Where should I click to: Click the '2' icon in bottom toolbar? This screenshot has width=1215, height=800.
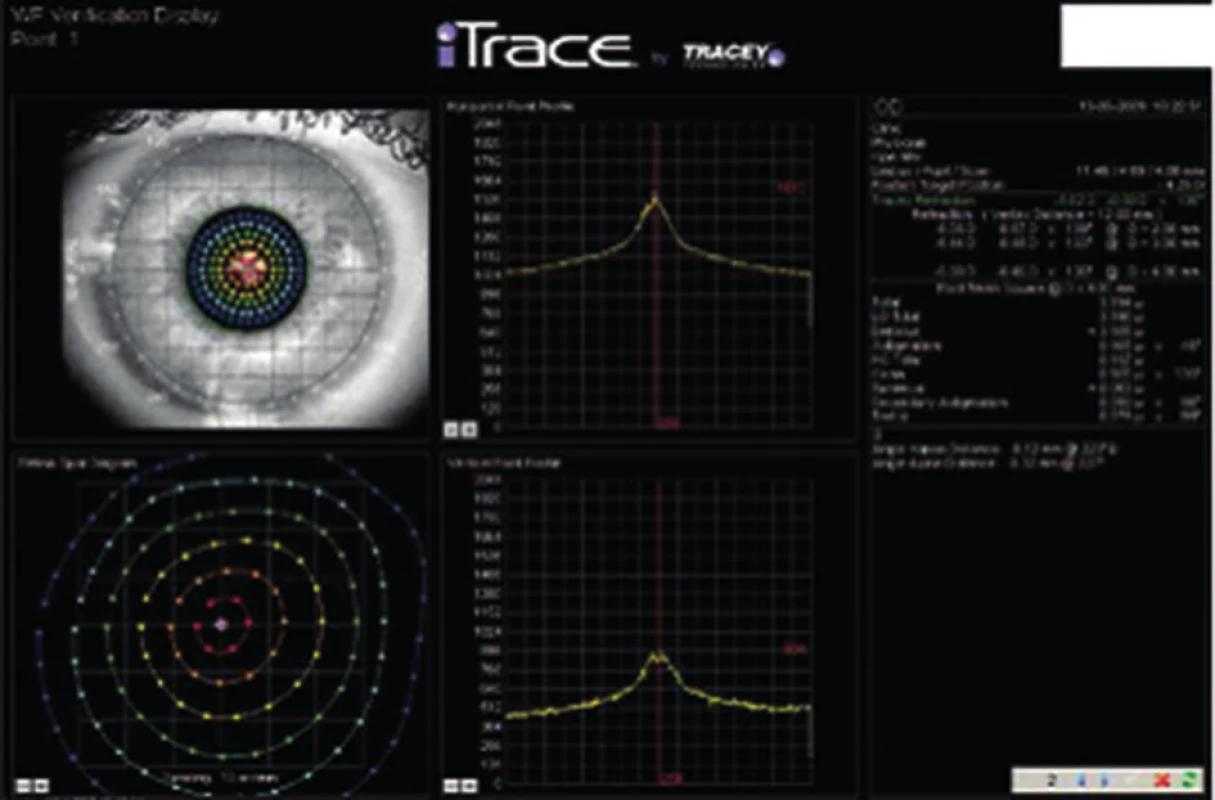(1052, 780)
